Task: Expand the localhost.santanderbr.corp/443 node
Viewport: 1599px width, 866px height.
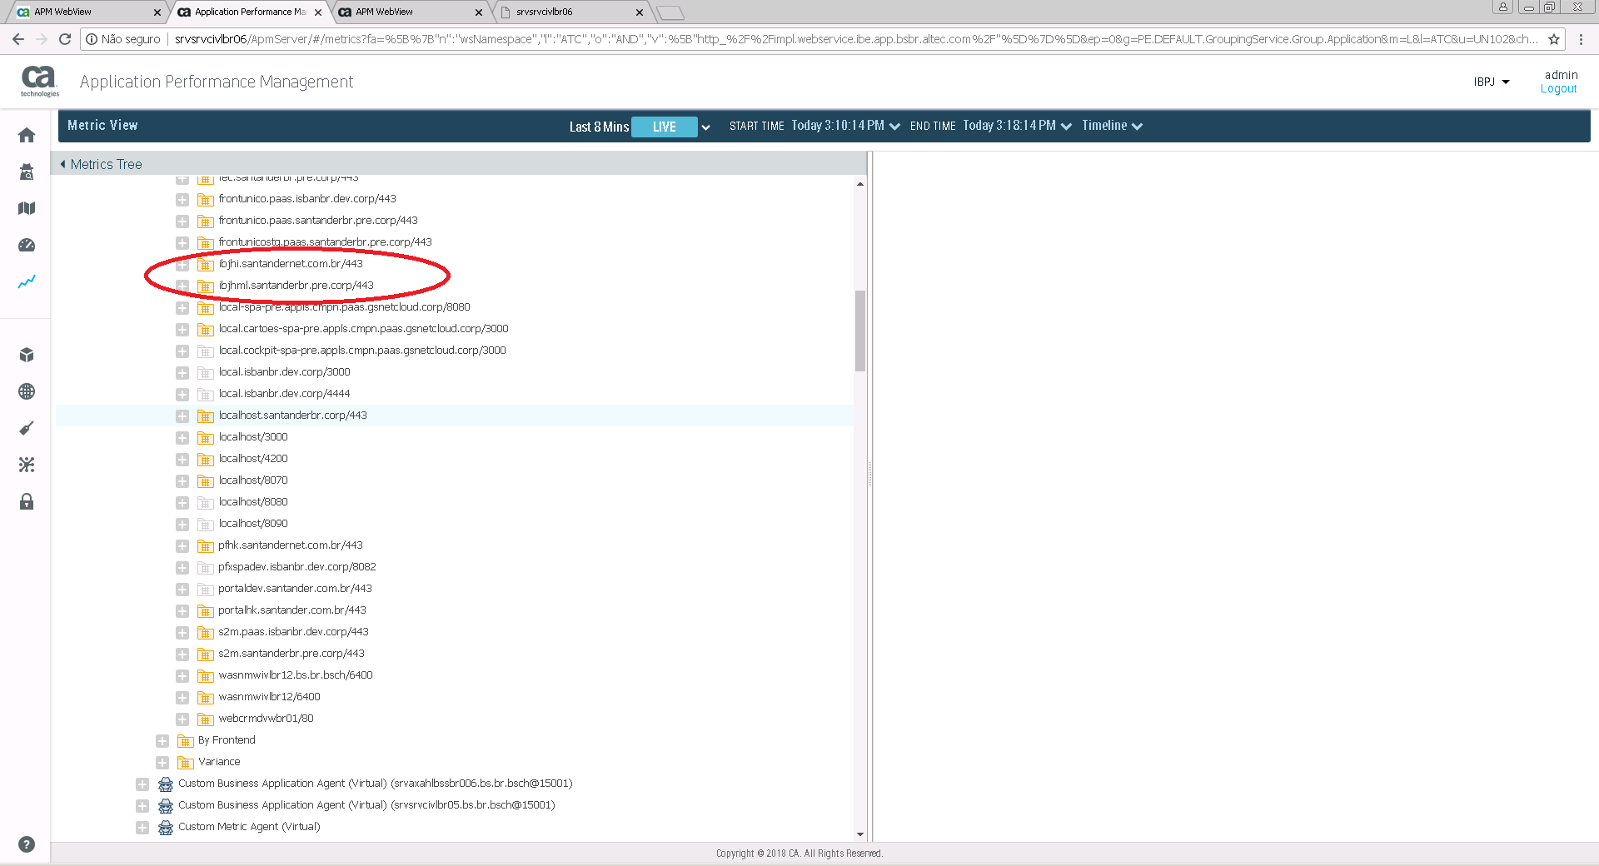Action: (x=182, y=416)
